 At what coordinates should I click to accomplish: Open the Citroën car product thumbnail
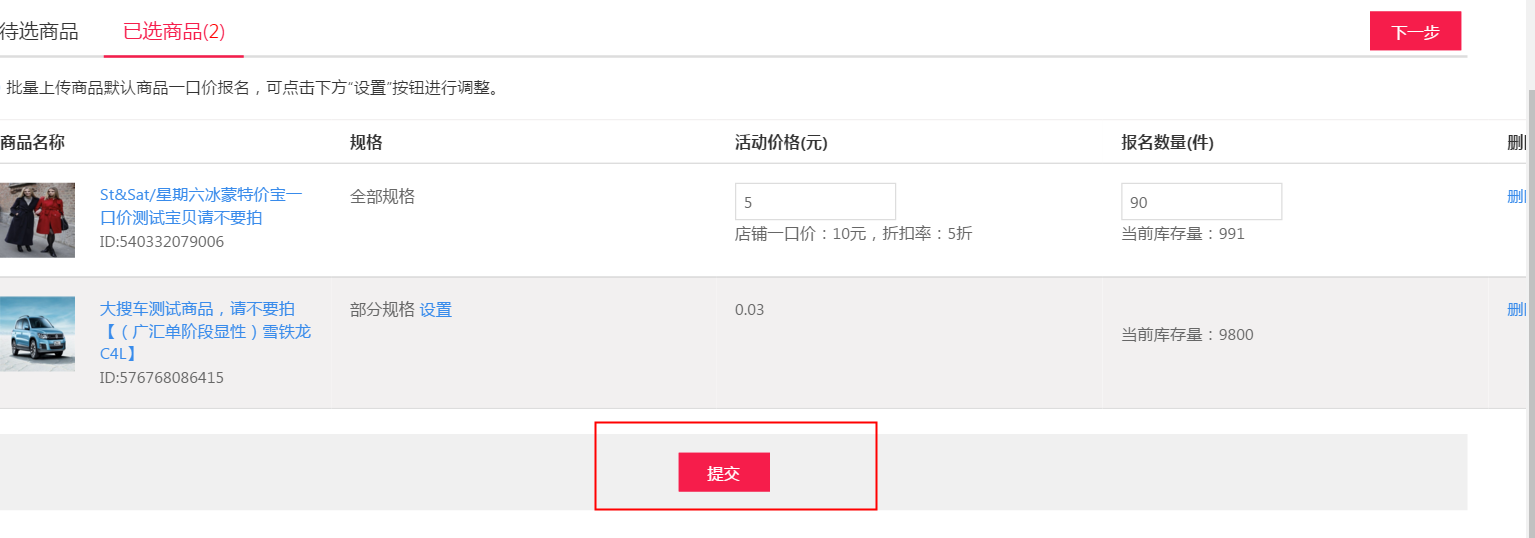[x=37, y=334]
